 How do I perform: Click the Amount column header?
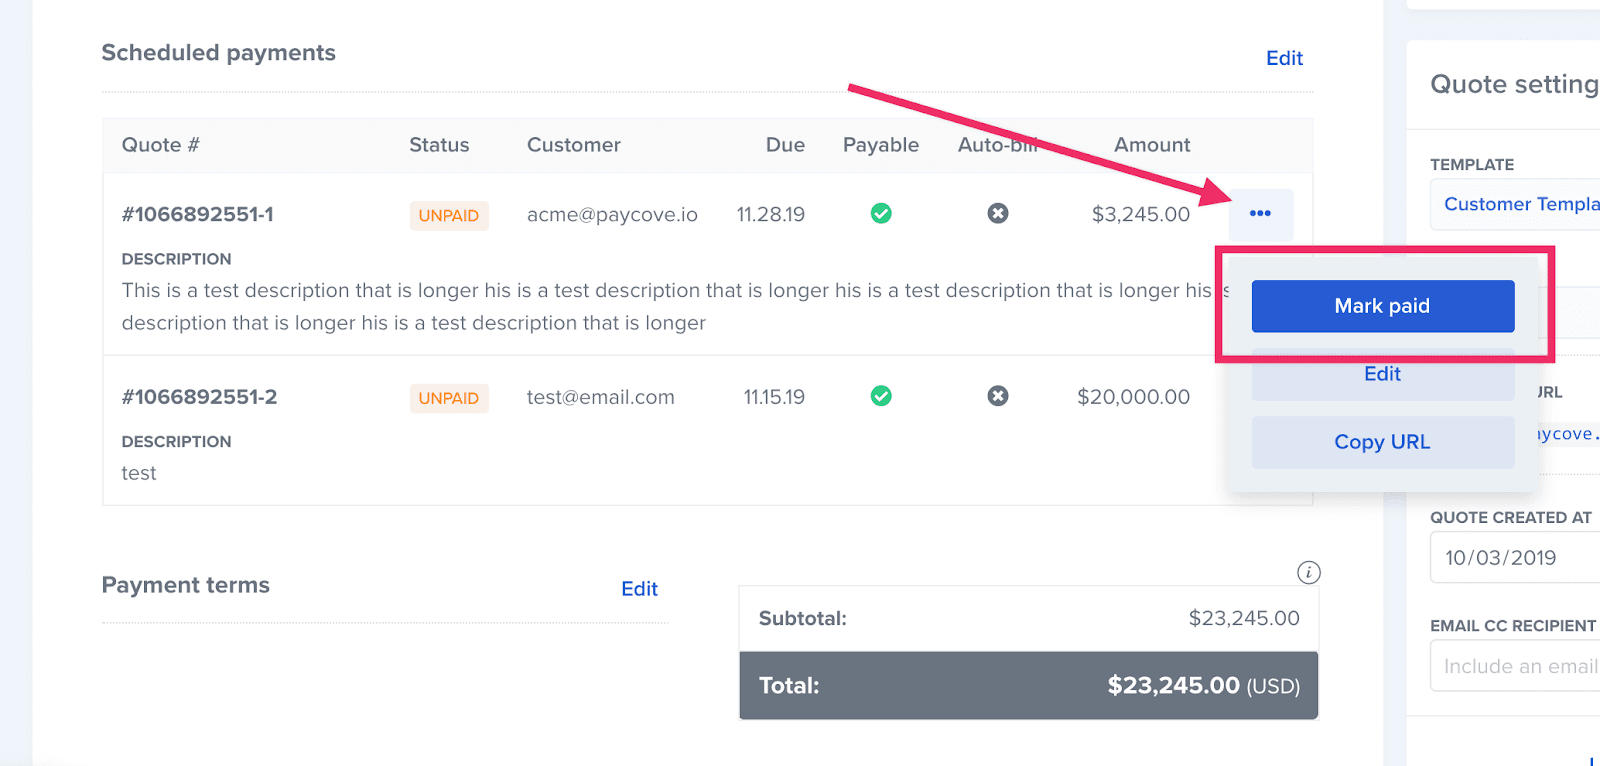point(1152,145)
